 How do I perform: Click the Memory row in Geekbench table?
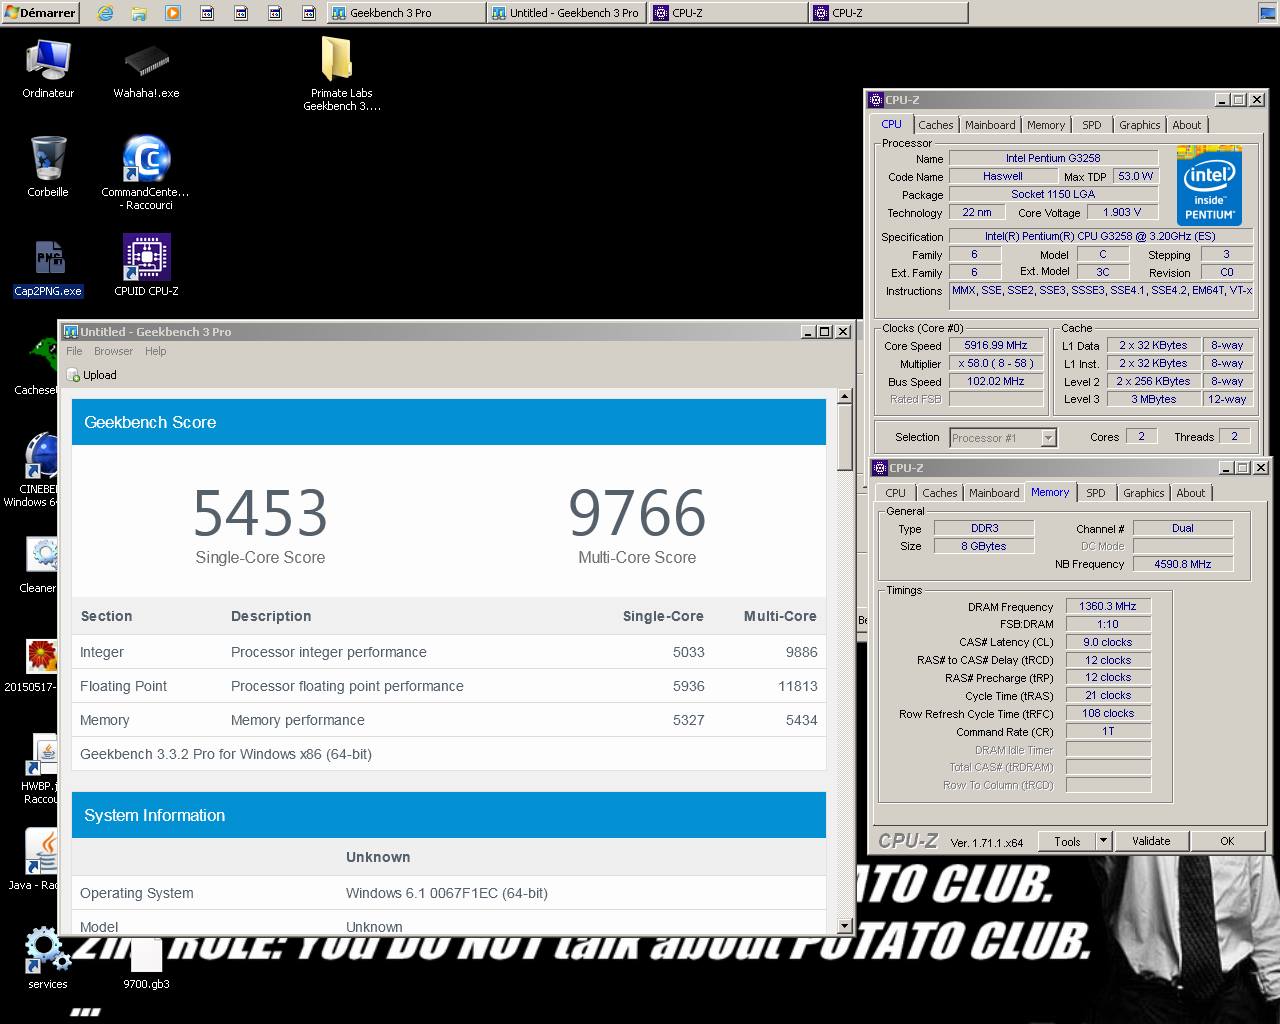pyautogui.click(x=449, y=720)
